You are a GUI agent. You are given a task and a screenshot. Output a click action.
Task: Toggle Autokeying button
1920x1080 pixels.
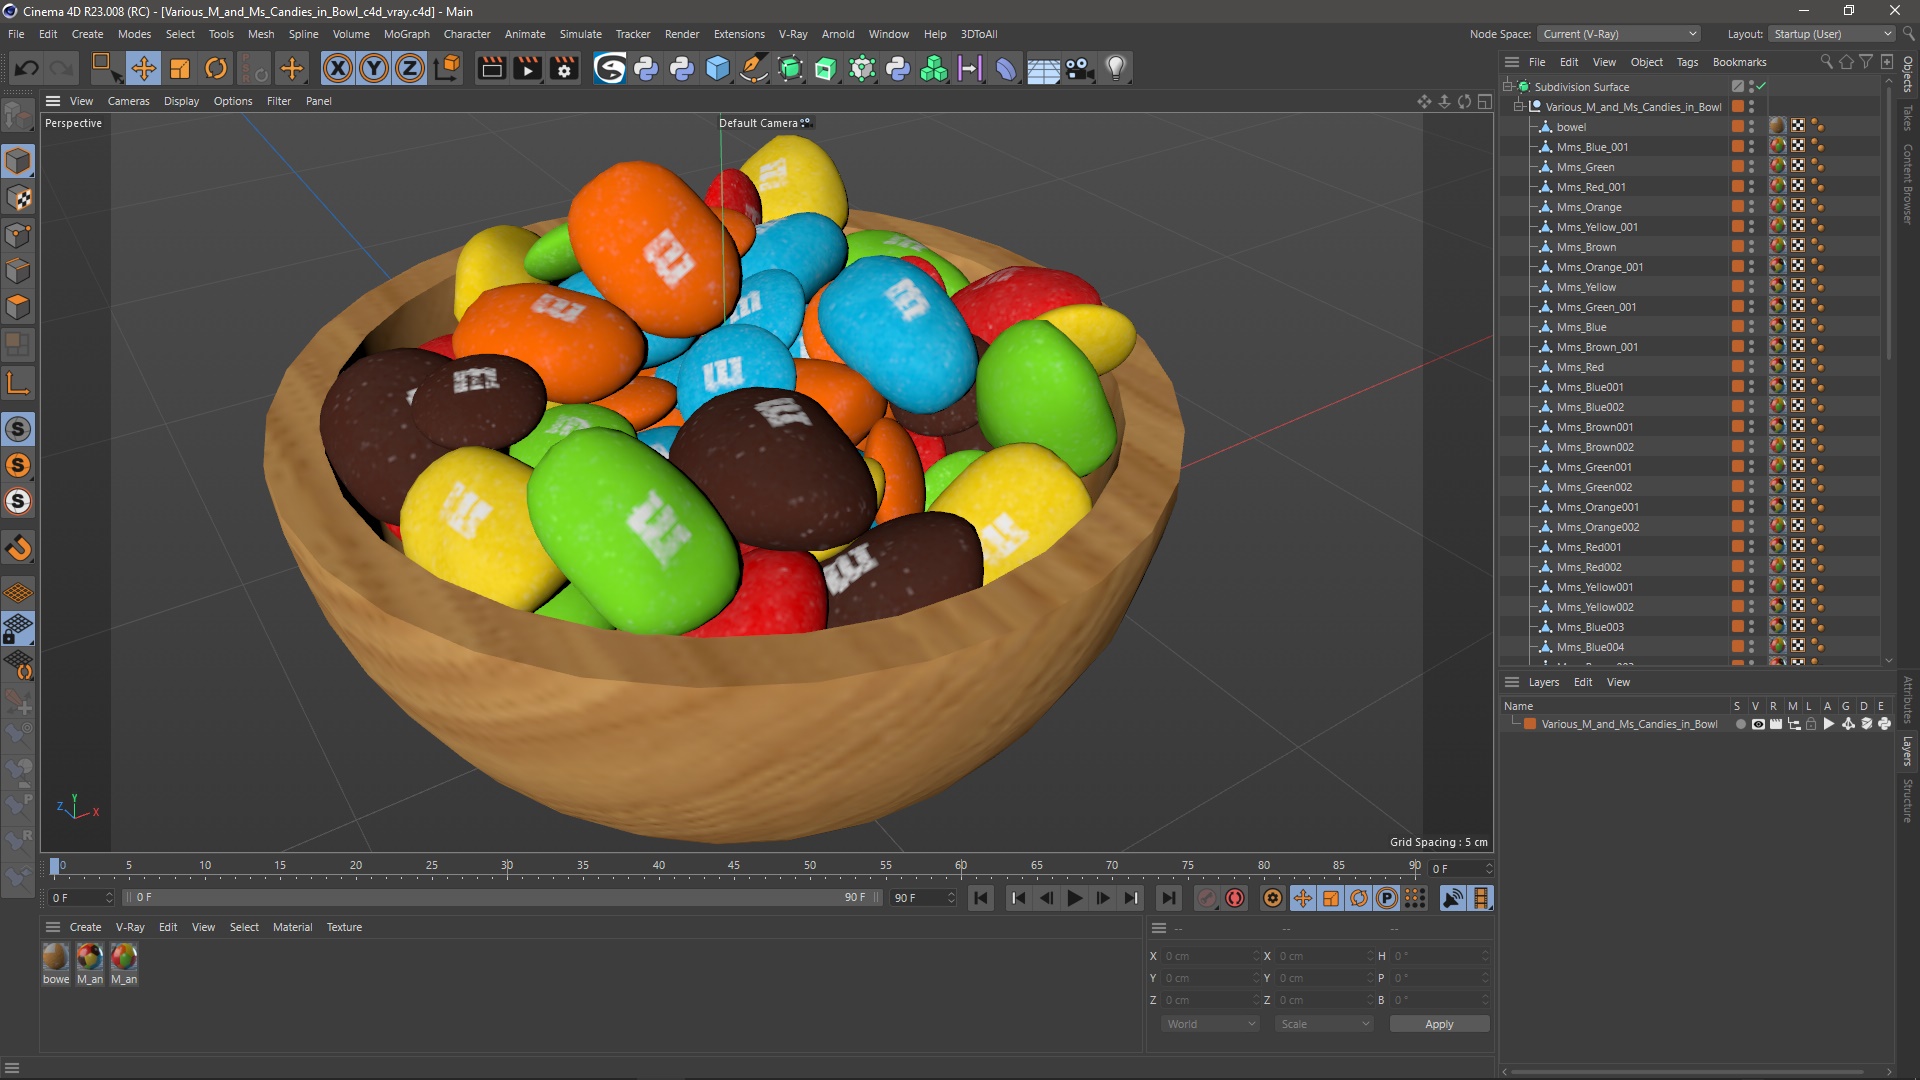[x=1235, y=898]
